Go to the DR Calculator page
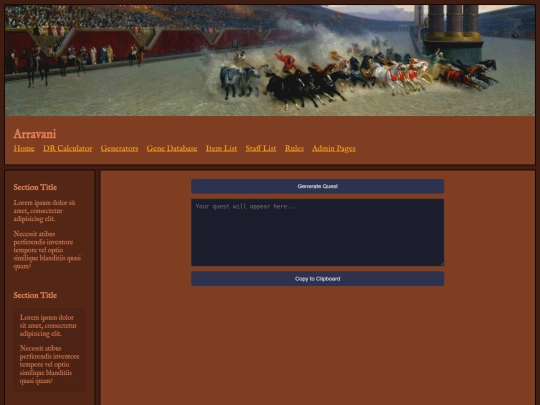Screen dimensions: 540x405 [68, 148]
